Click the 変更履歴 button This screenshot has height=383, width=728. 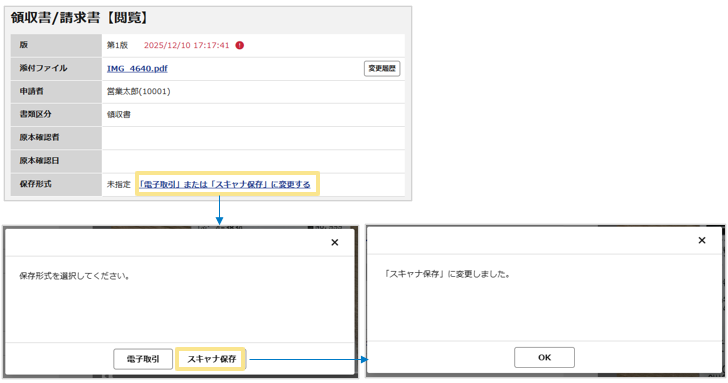[x=382, y=68]
